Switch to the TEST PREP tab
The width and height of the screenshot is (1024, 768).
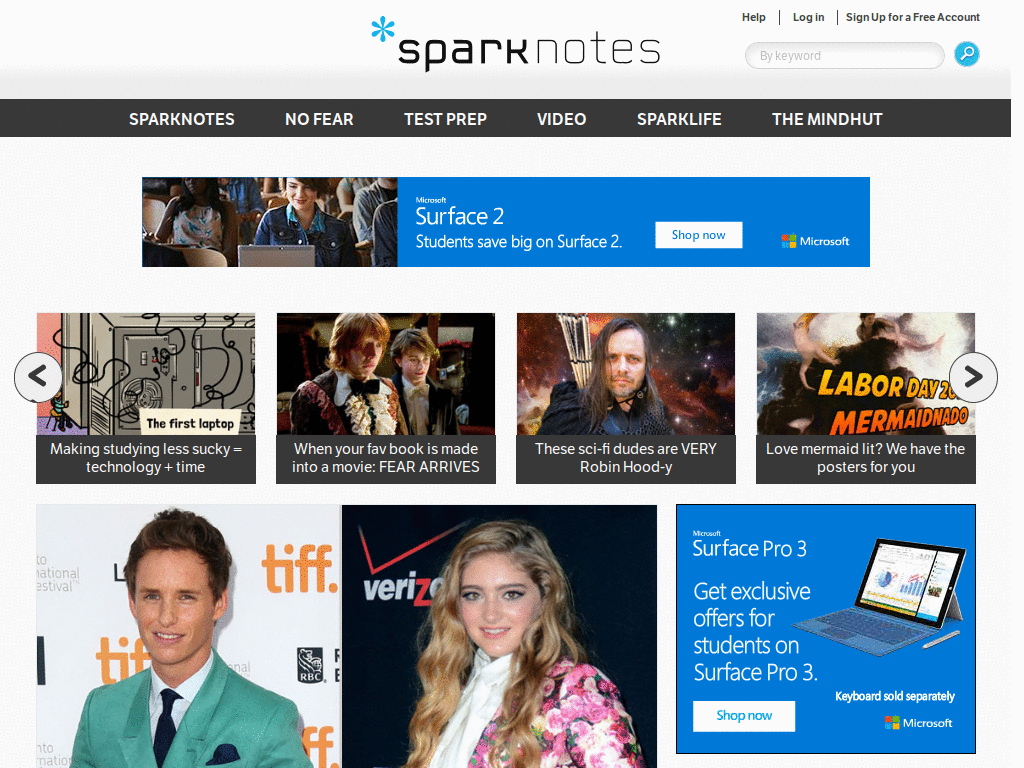click(445, 118)
